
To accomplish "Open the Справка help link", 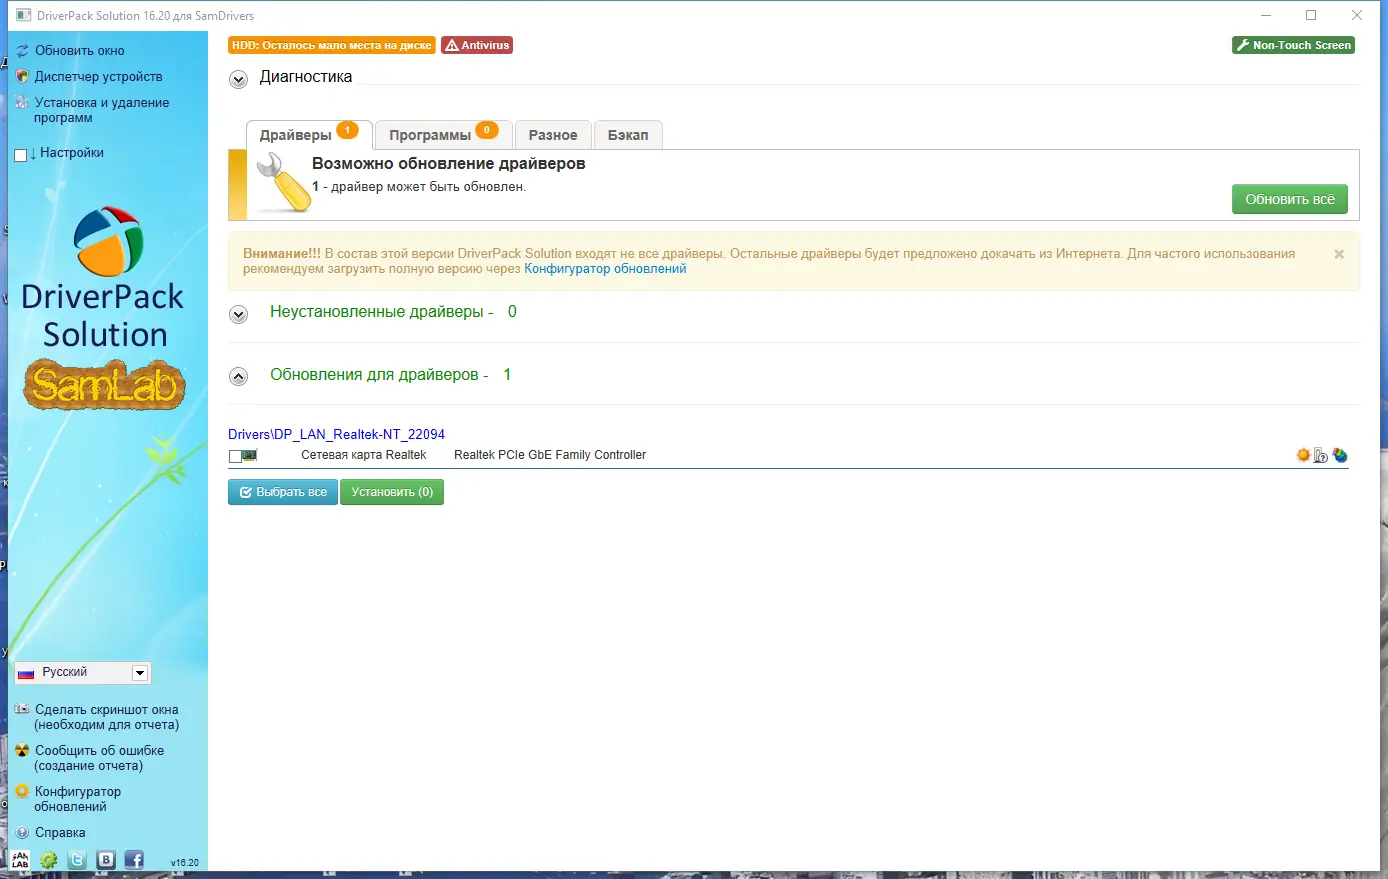I will pos(60,832).
